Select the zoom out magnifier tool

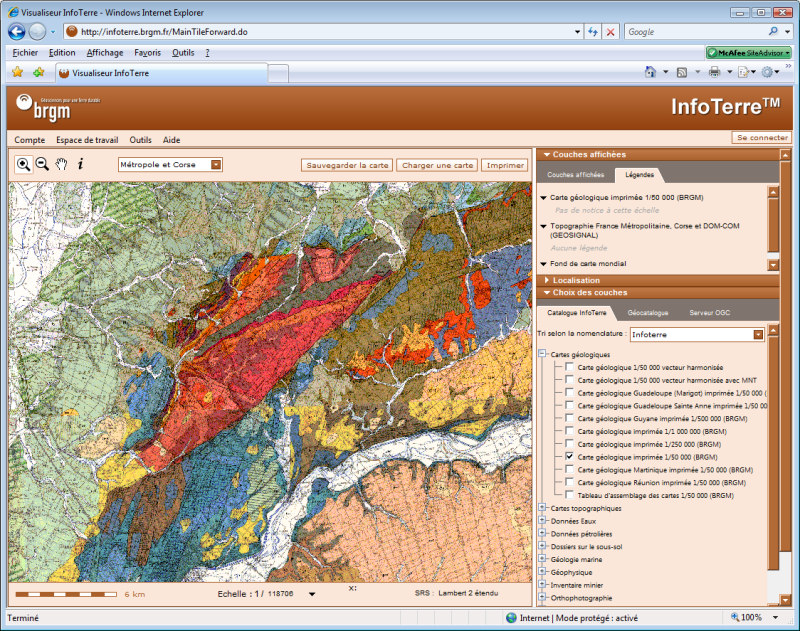coord(42,164)
